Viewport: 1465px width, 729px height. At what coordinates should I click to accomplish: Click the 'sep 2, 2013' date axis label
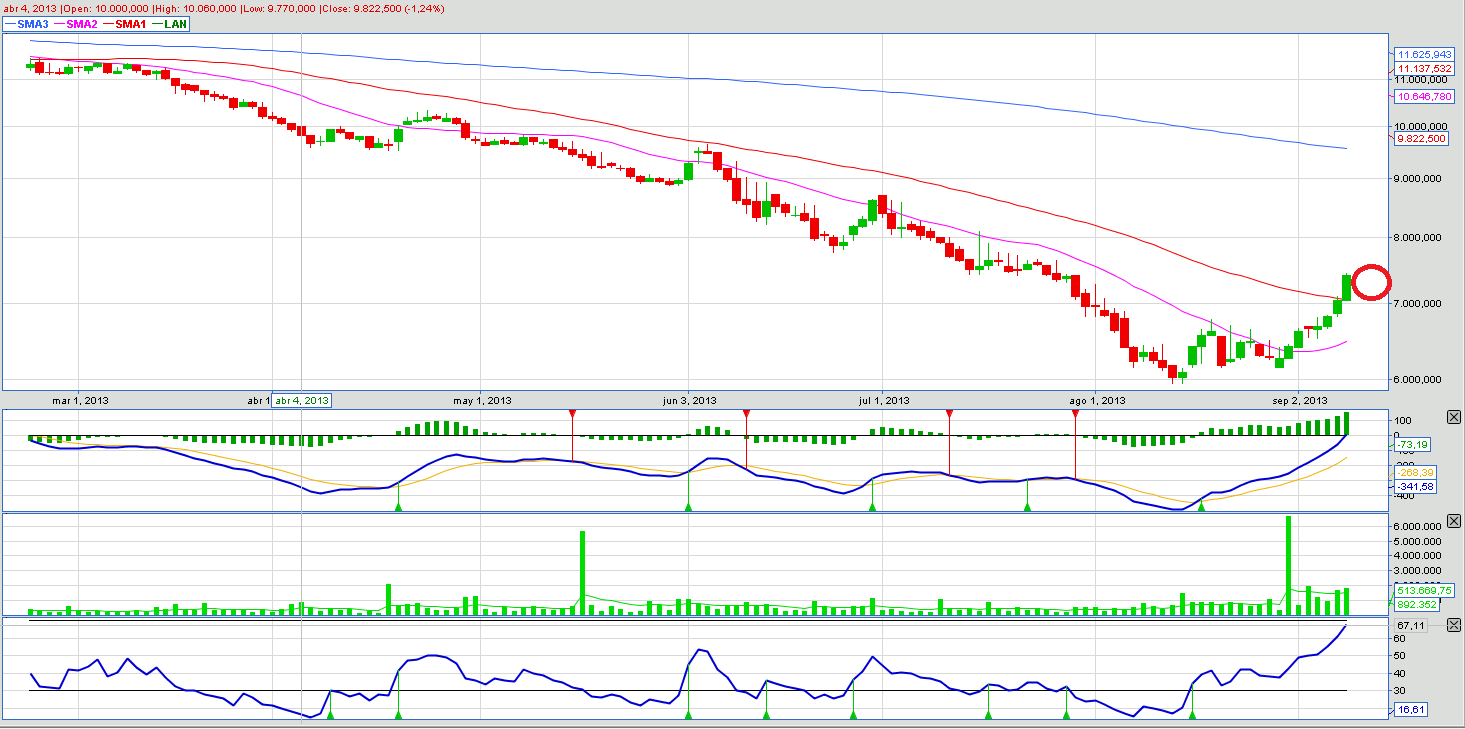tap(1298, 400)
